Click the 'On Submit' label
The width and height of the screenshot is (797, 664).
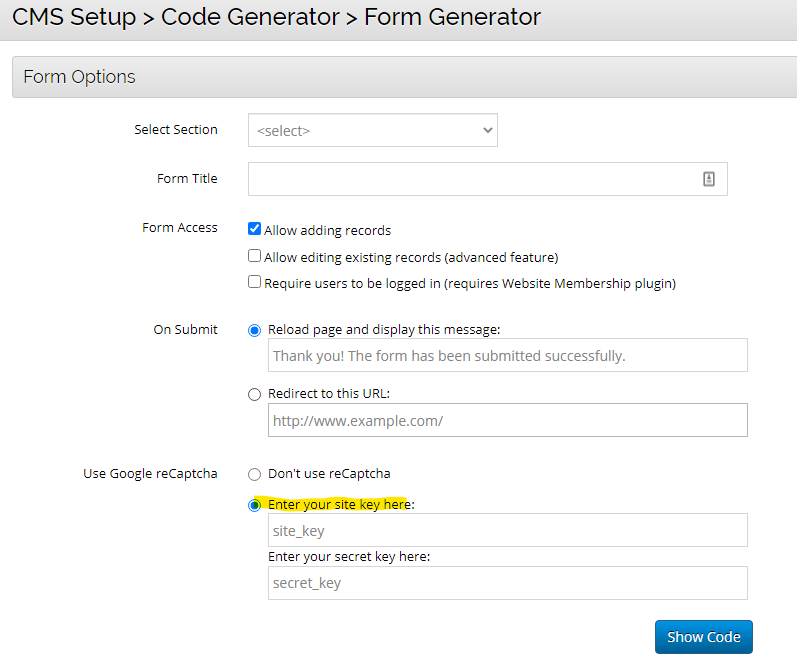[186, 329]
